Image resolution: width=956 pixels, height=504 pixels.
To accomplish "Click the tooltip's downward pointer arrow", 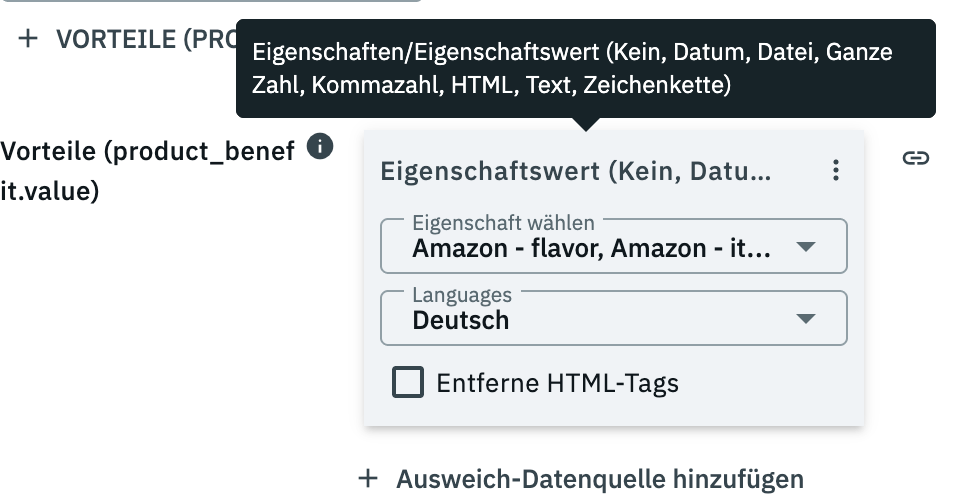I will [x=587, y=125].
